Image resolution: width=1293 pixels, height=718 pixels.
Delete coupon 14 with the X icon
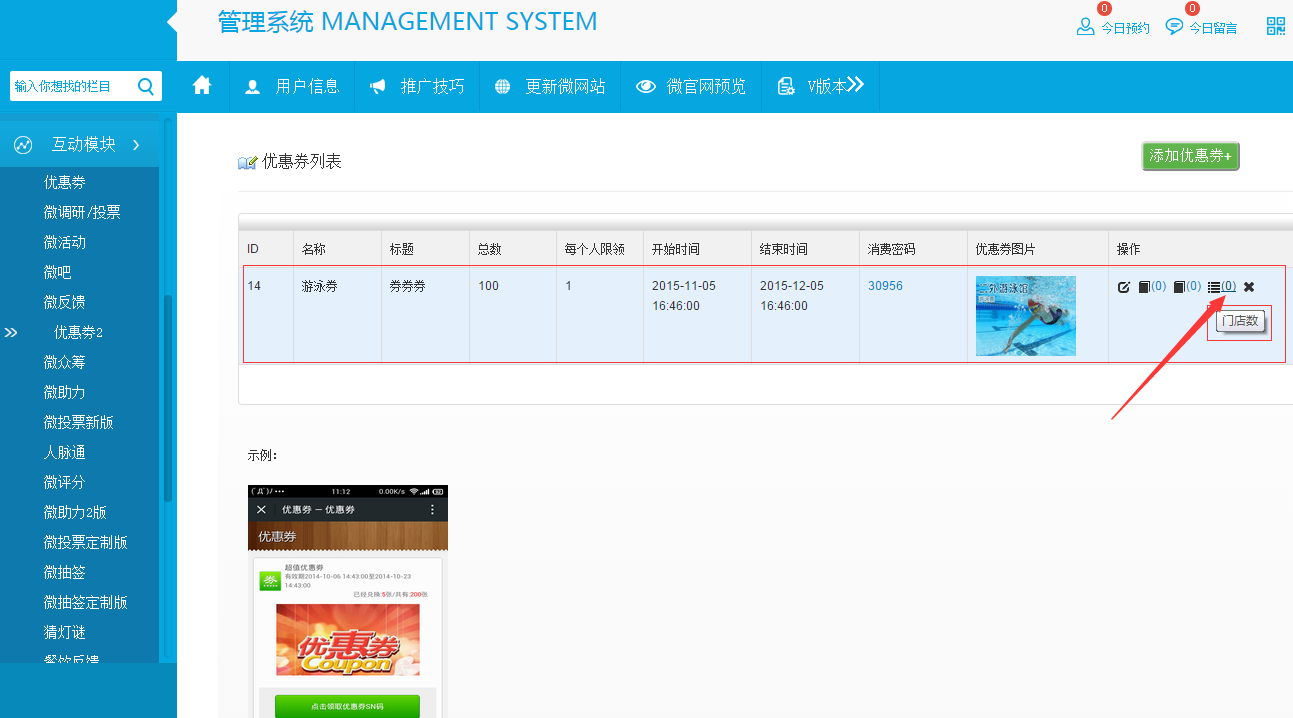1248,287
